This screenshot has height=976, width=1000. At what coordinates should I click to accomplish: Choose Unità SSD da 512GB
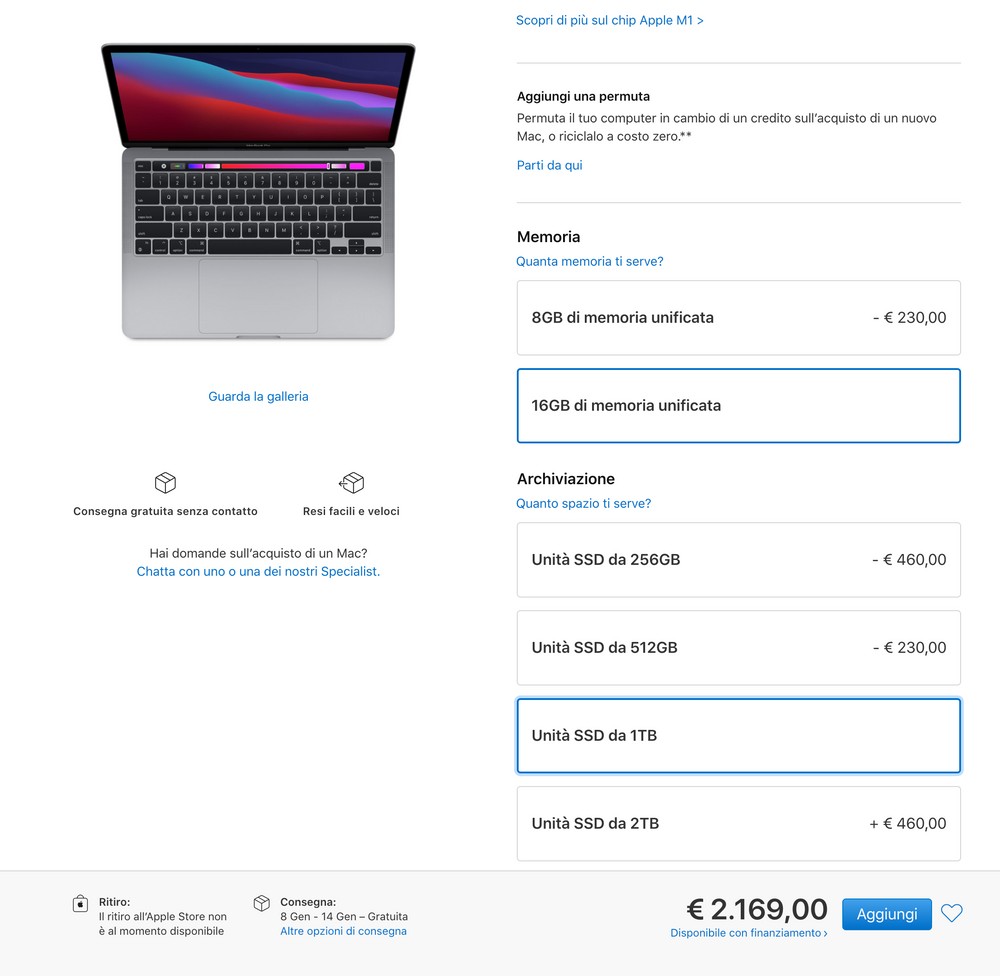tap(739, 648)
